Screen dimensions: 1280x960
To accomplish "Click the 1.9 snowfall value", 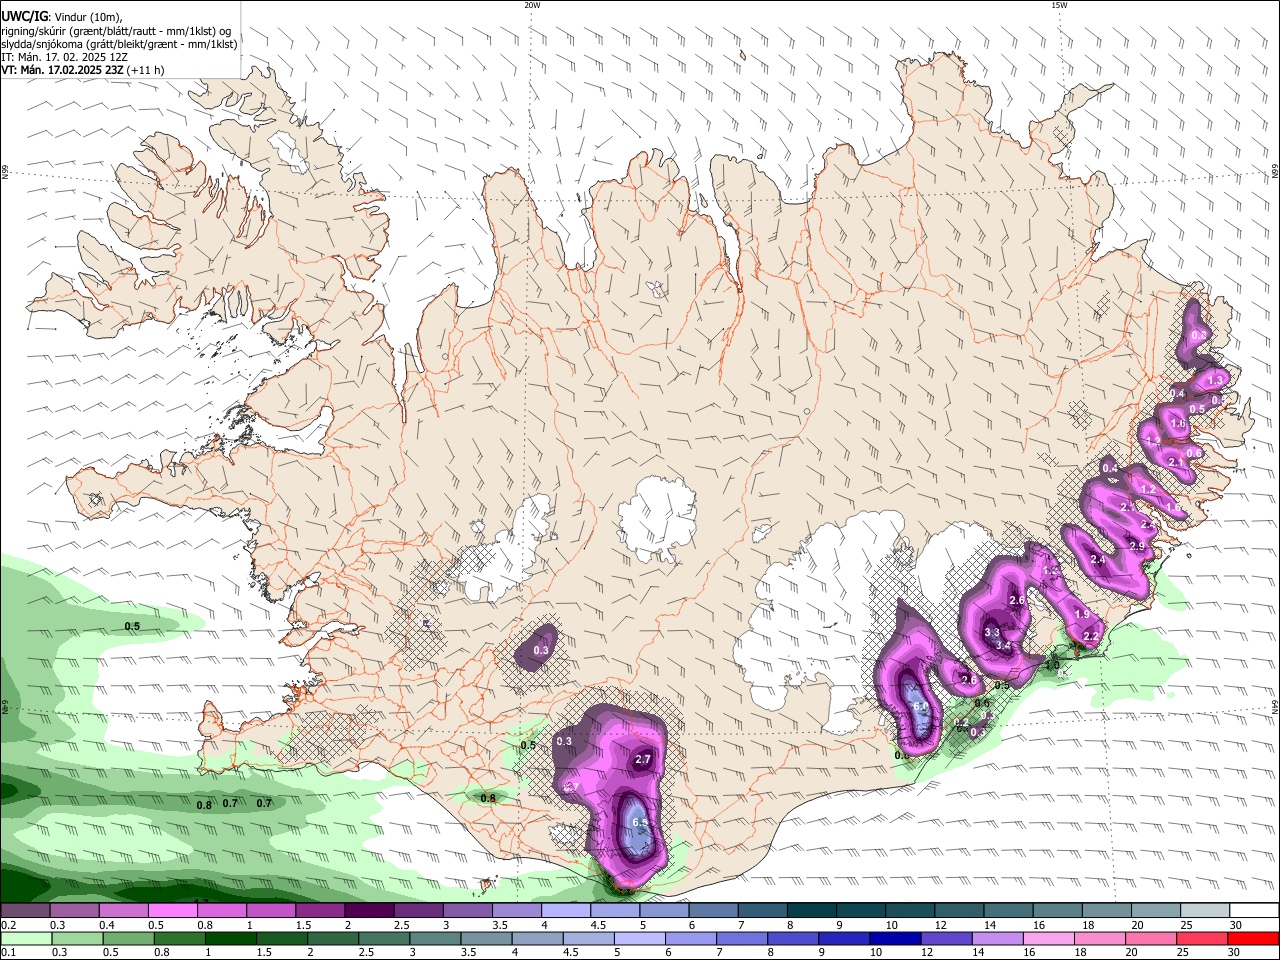I will coord(1082,614).
